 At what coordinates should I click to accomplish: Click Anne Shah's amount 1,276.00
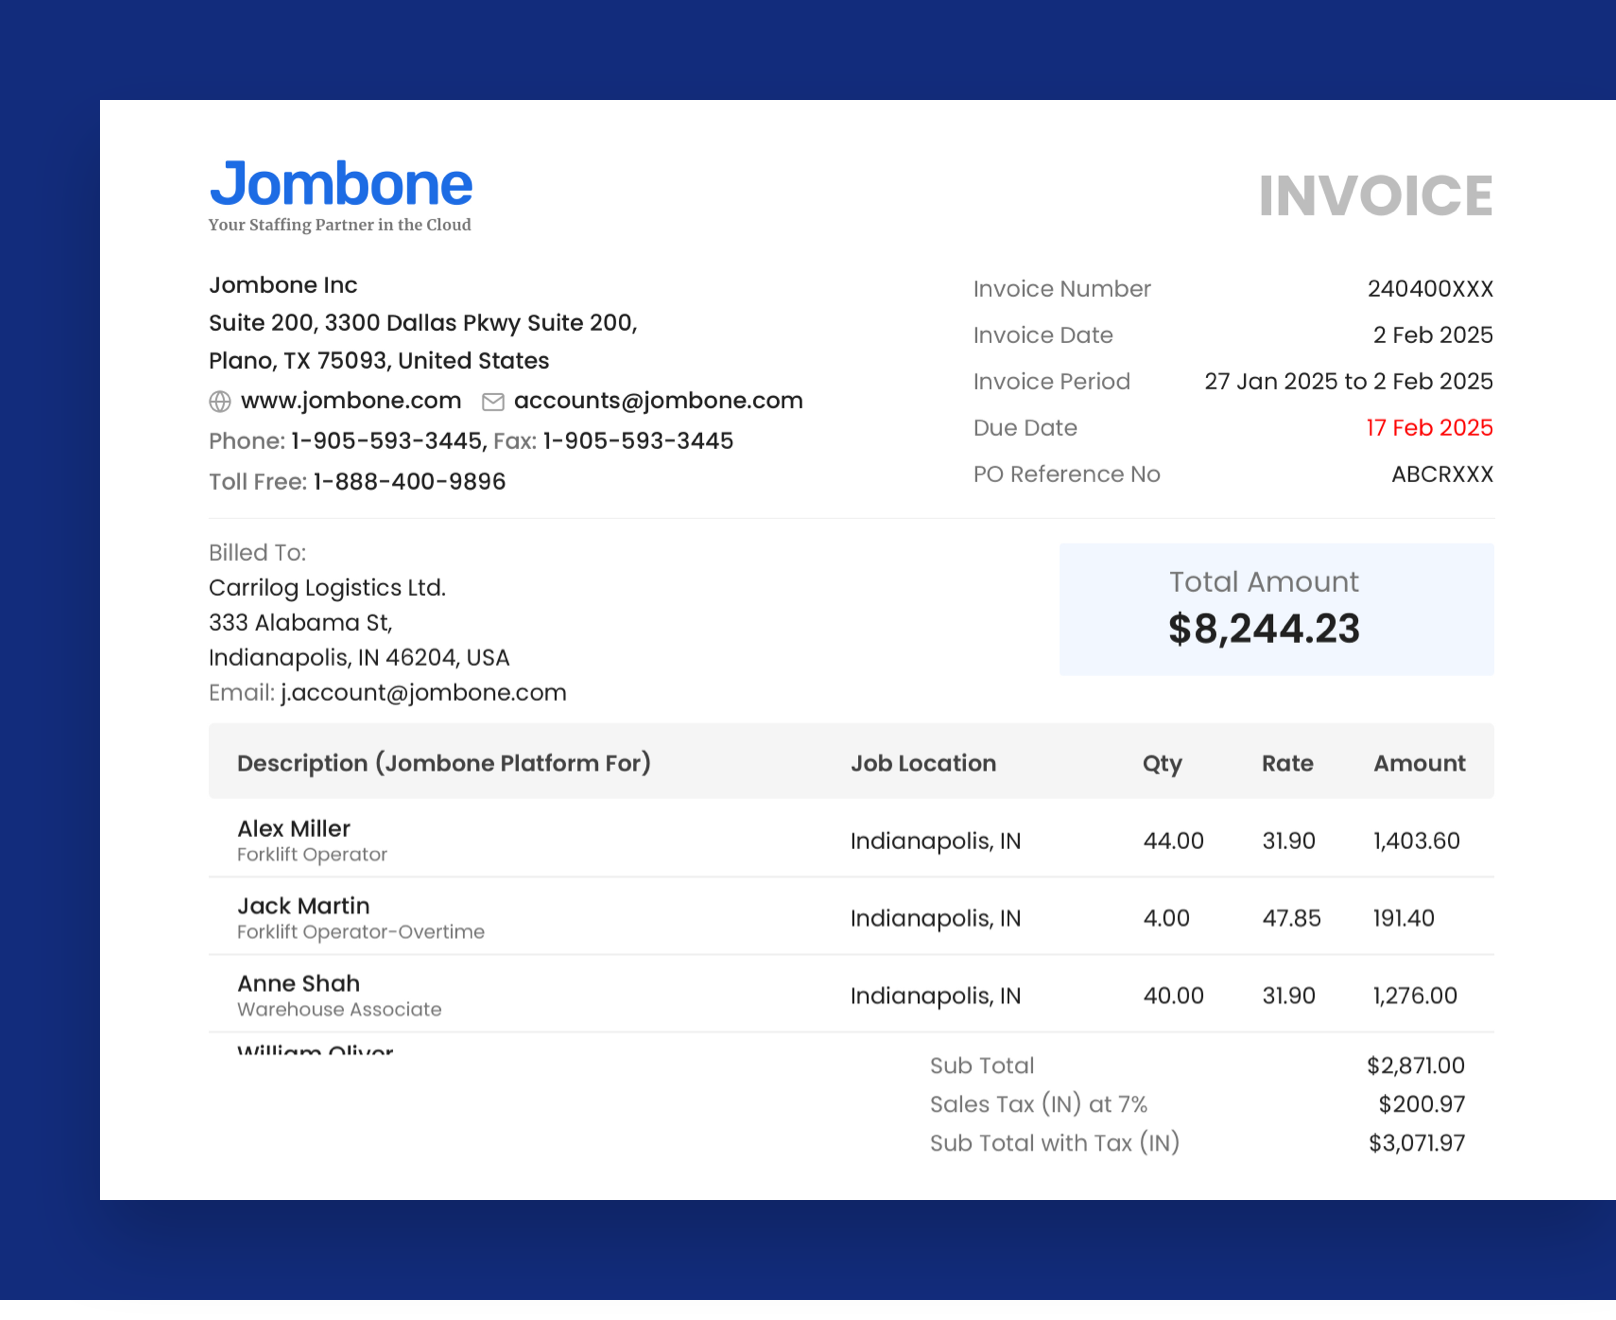pos(1415,996)
